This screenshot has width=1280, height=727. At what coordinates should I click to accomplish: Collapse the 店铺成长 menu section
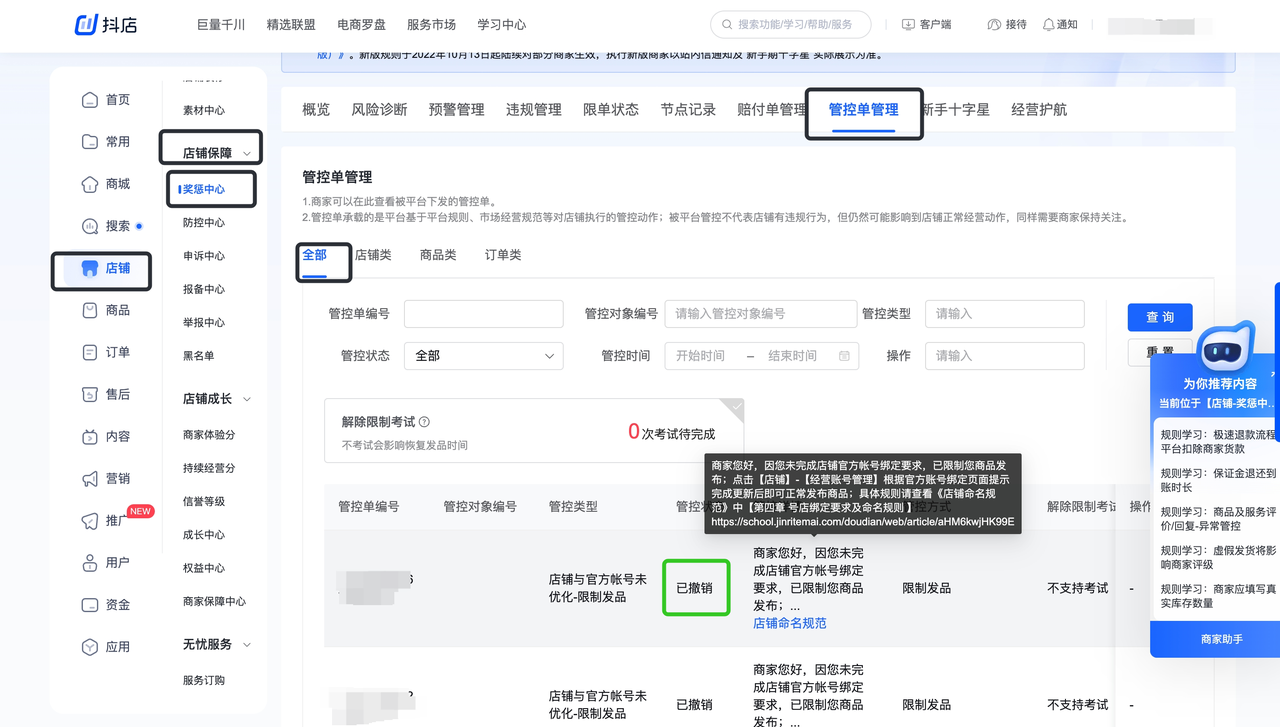point(247,399)
